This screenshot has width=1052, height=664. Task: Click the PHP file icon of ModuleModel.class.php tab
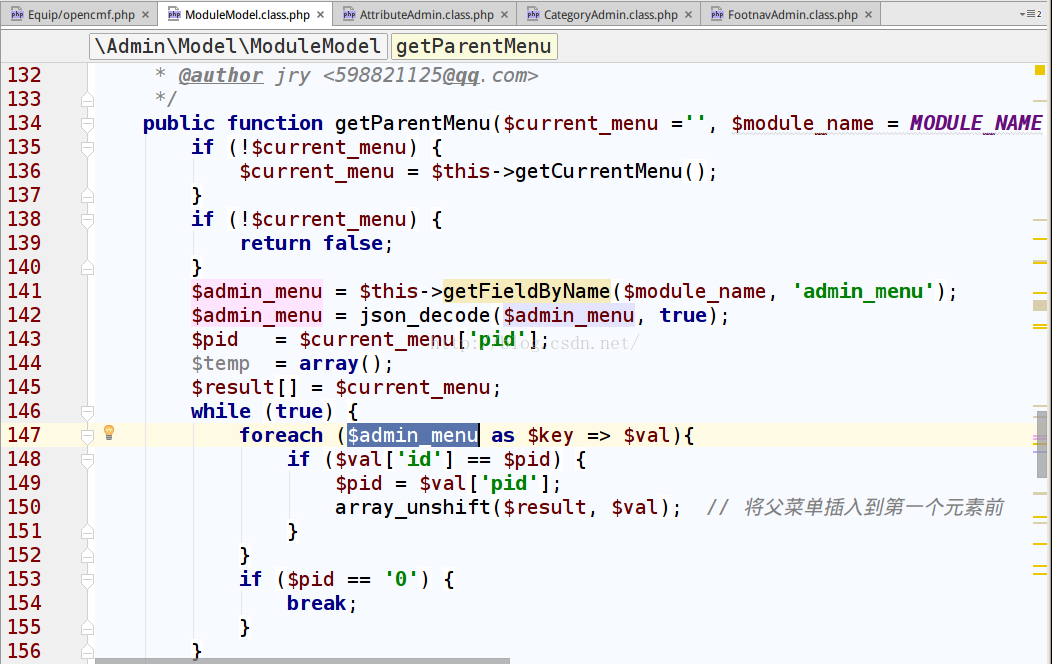tap(174, 14)
